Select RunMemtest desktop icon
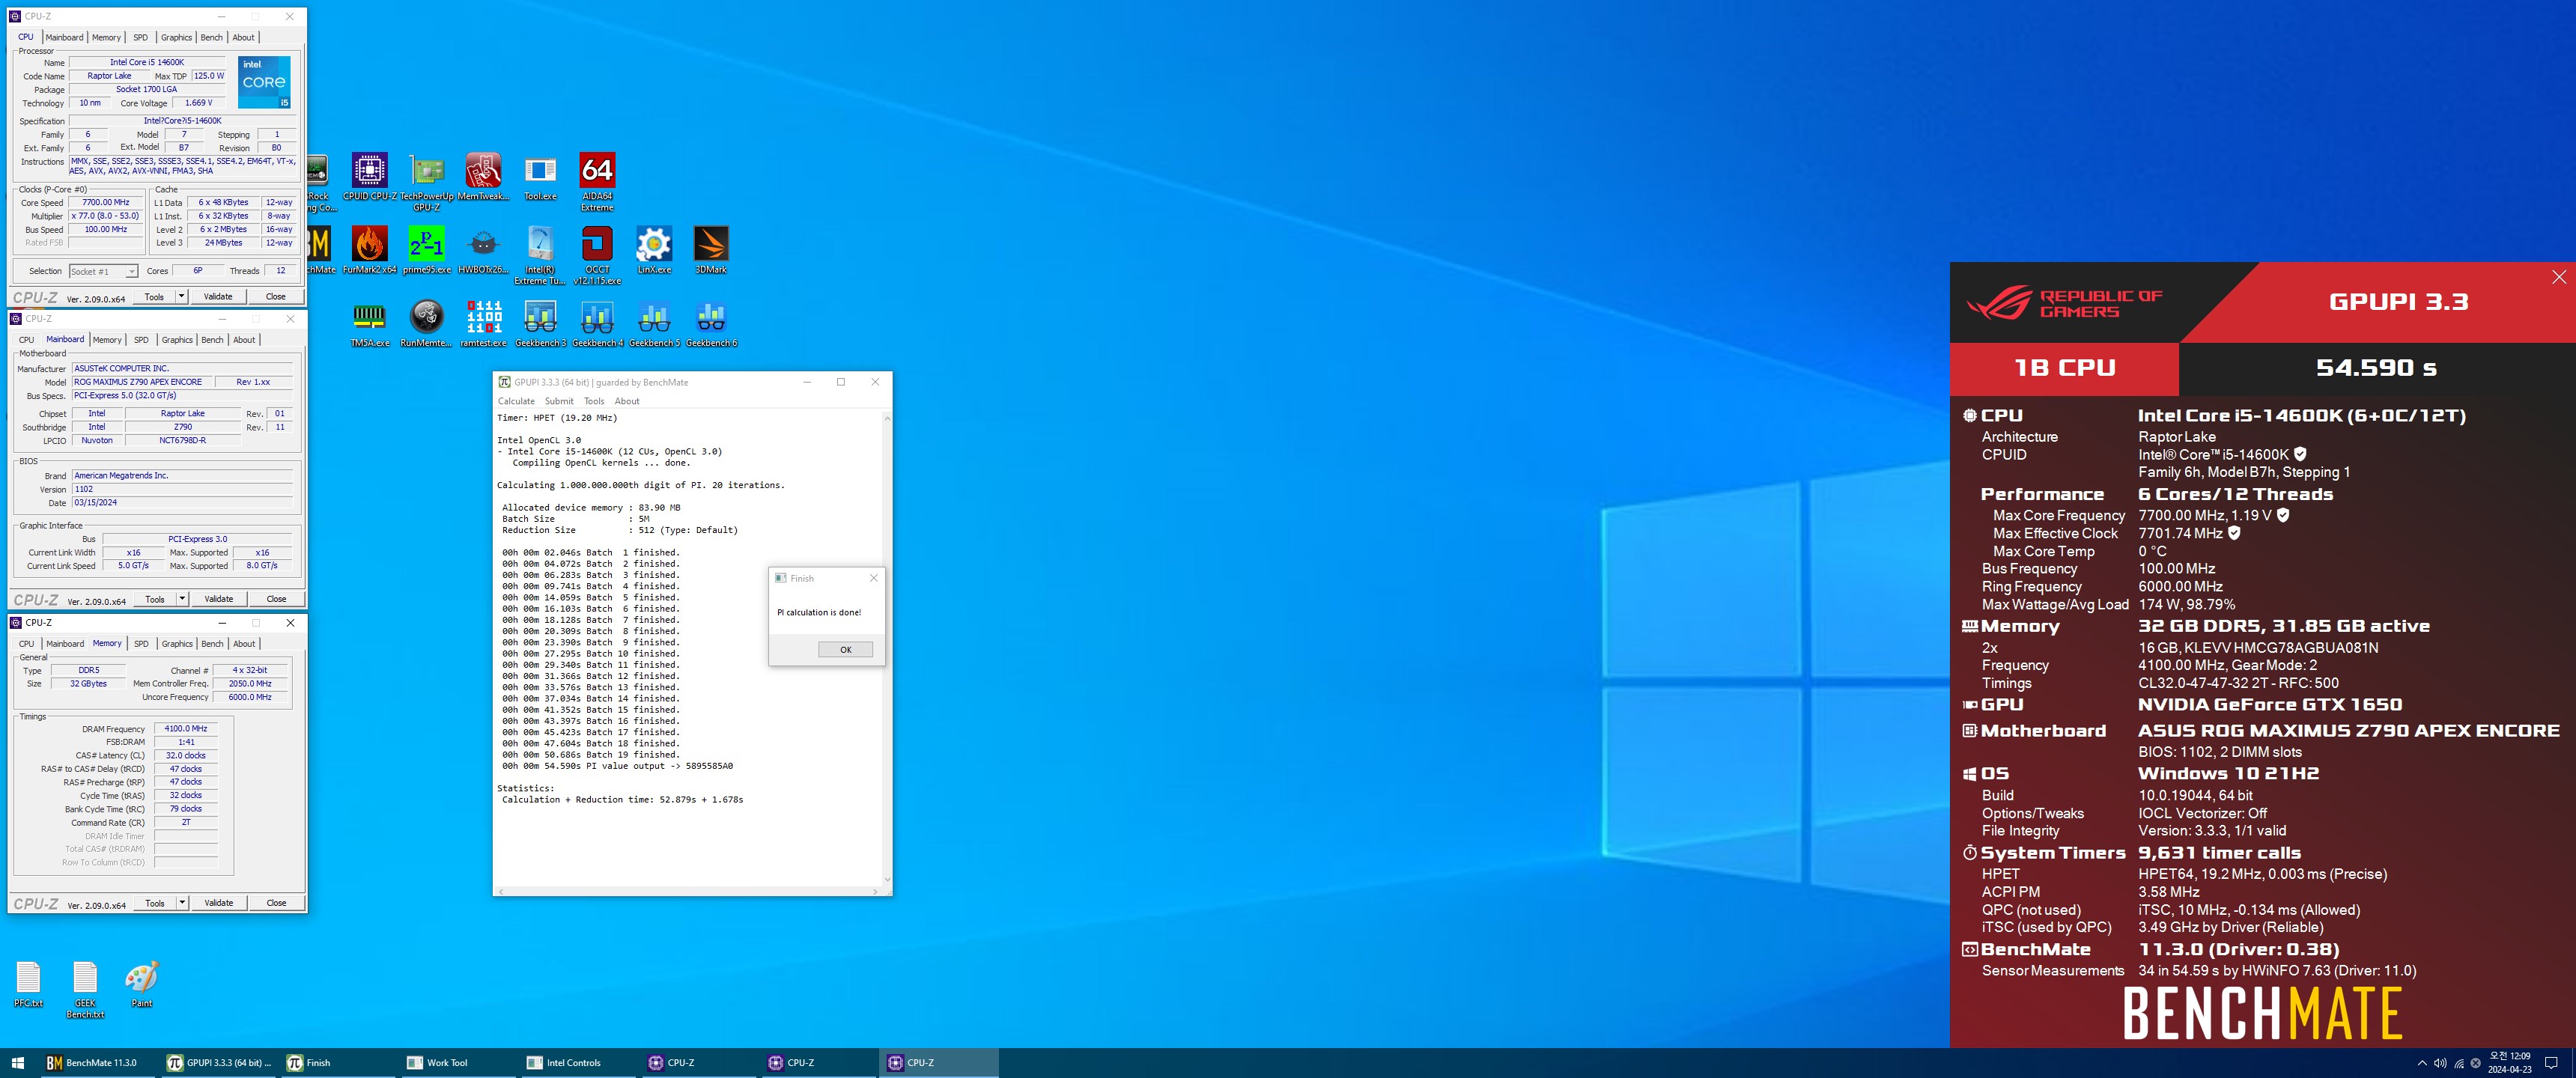 pos(427,324)
